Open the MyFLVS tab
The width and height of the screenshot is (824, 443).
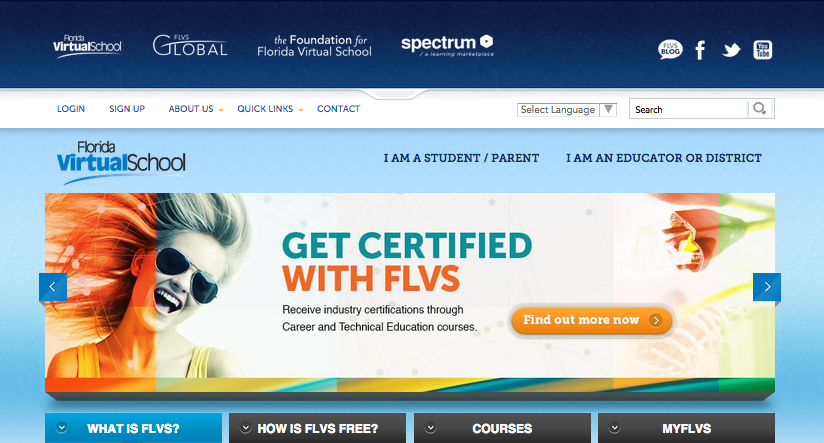pyautogui.click(x=686, y=428)
